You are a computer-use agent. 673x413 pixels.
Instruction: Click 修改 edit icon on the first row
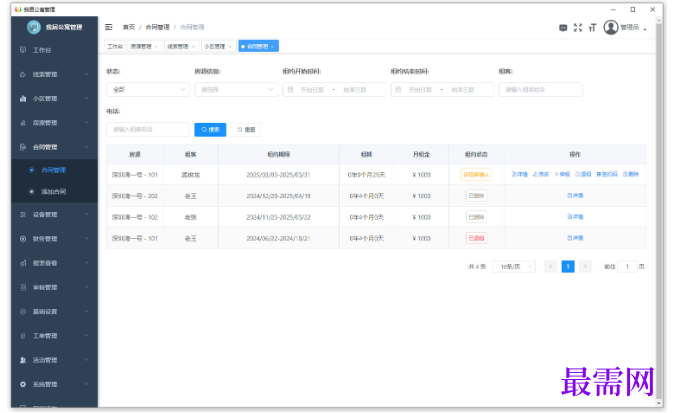pos(541,174)
